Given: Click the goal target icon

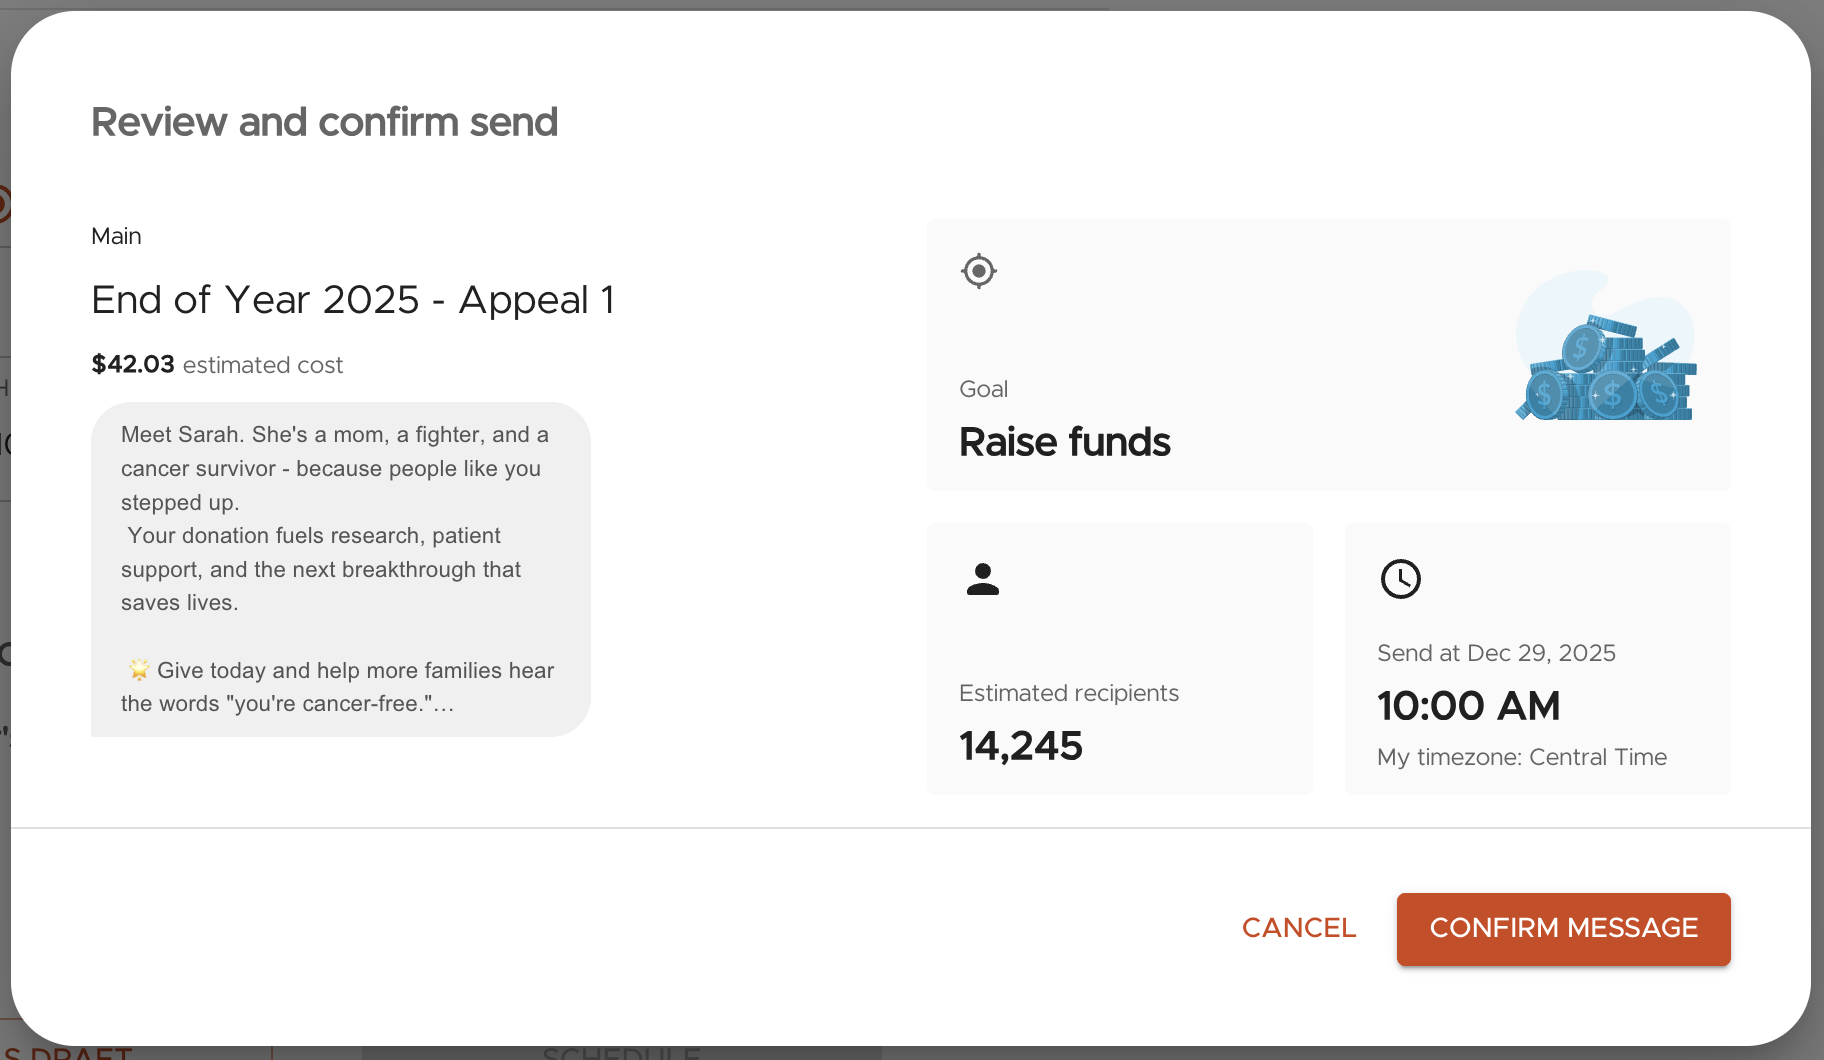Looking at the screenshot, I should pos(979,271).
